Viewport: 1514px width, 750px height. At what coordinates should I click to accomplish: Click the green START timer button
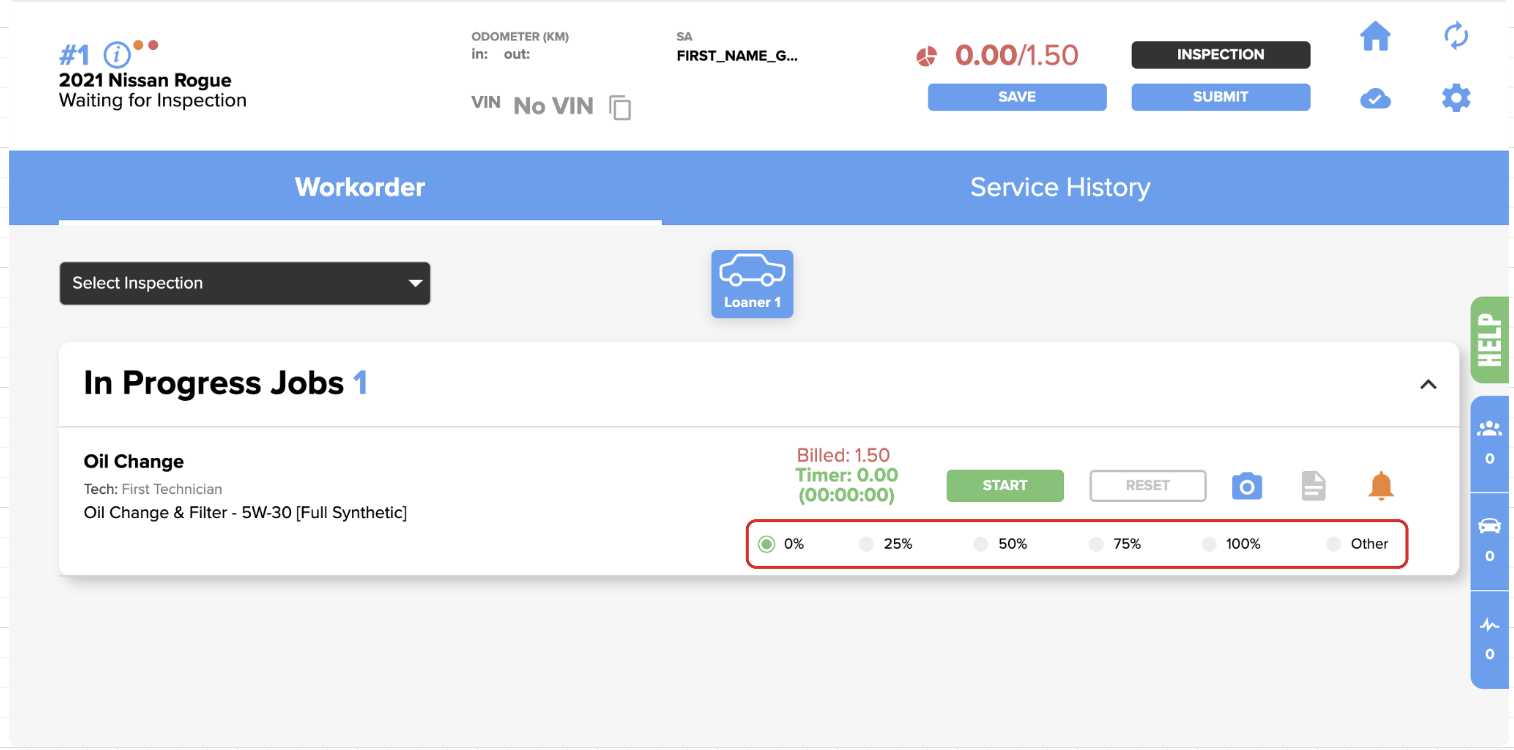click(1005, 485)
